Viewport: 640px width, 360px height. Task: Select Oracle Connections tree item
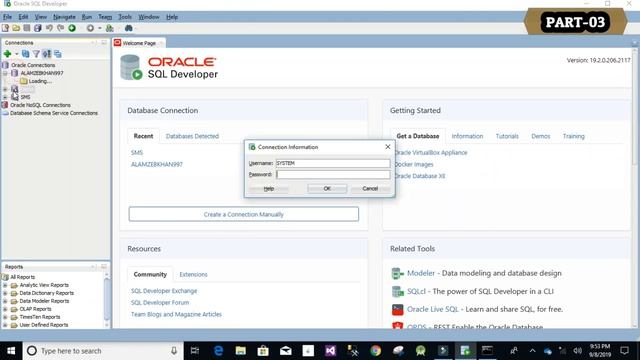[33, 65]
